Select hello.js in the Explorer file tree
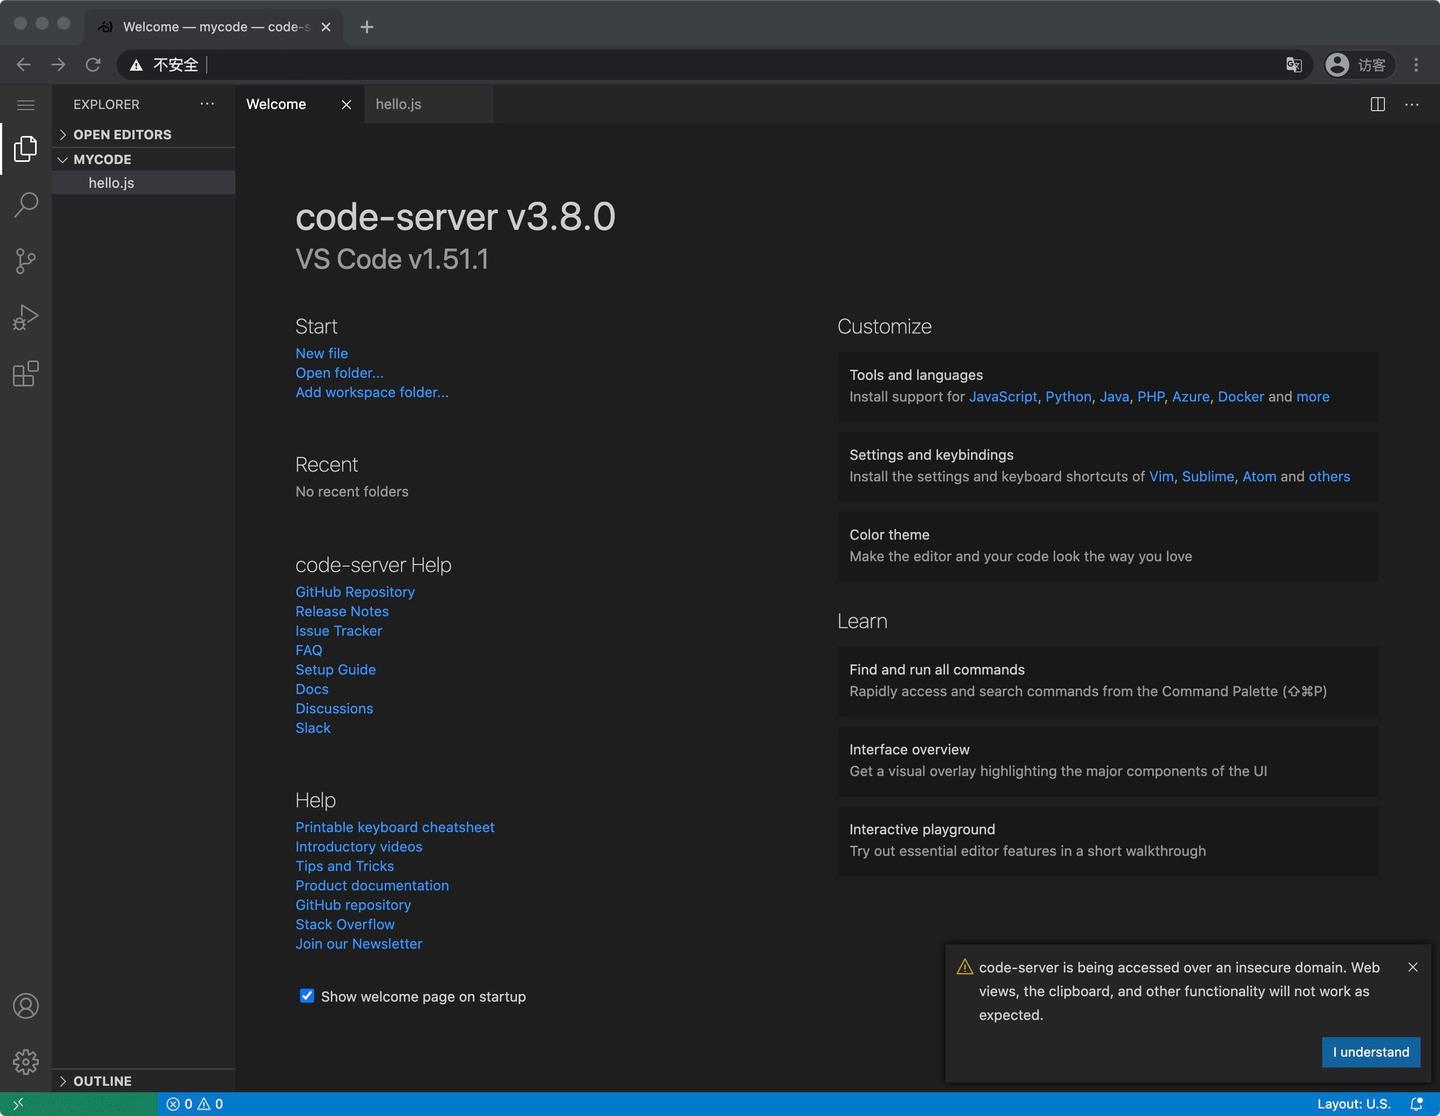The image size is (1440, 1116). click(x=111, y=182)
